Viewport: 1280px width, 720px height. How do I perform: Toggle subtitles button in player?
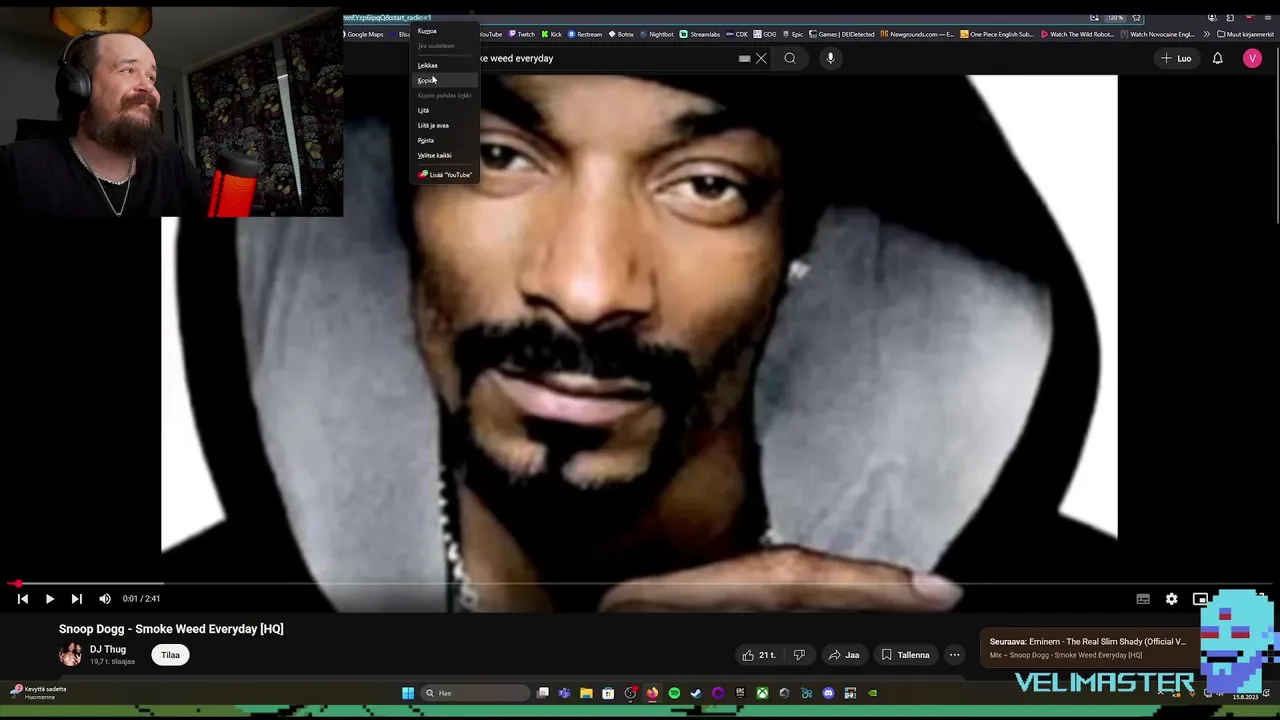click(1143, 599)
